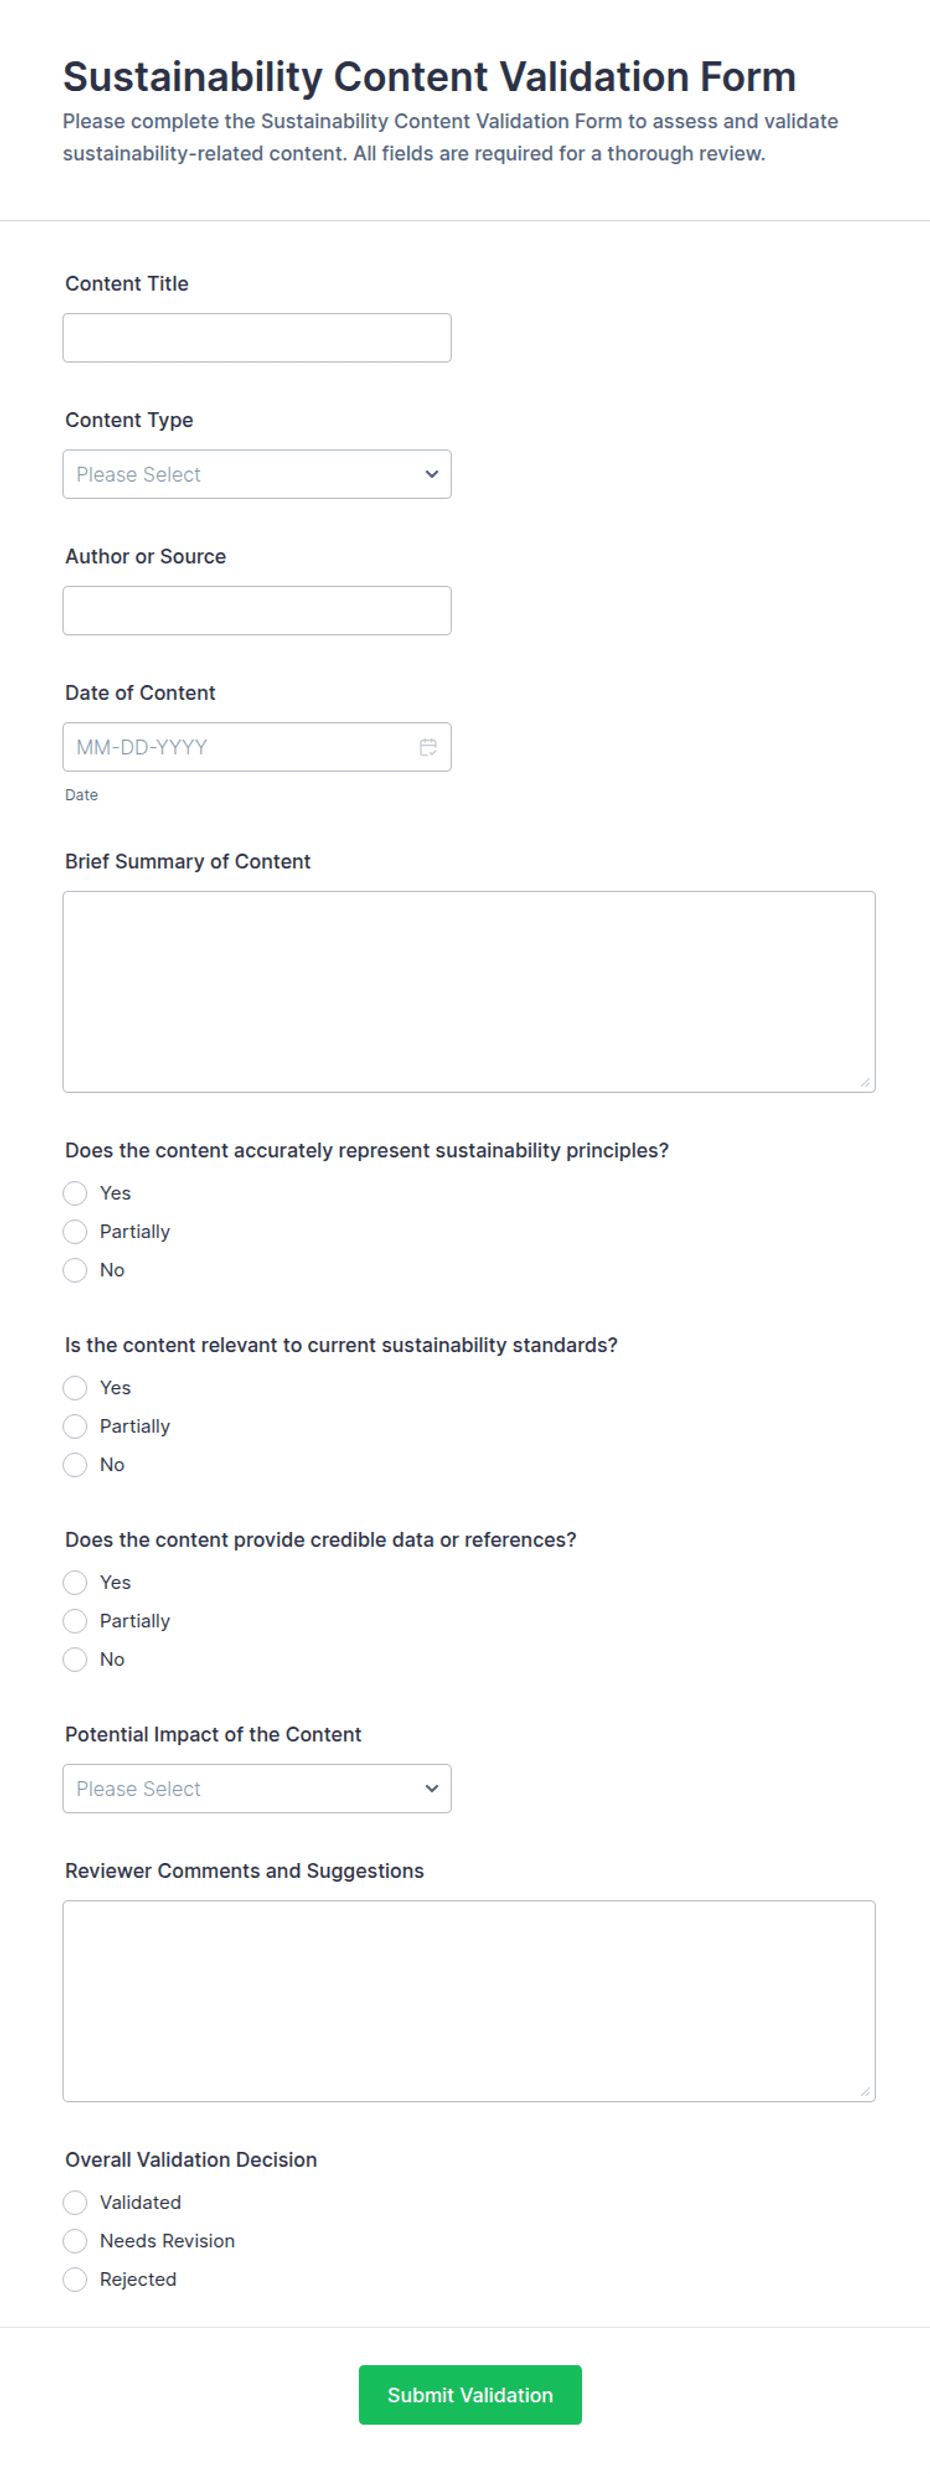
Task: Select No for accurately represents sustainability principles
Action: click(x=75, y=1270)
